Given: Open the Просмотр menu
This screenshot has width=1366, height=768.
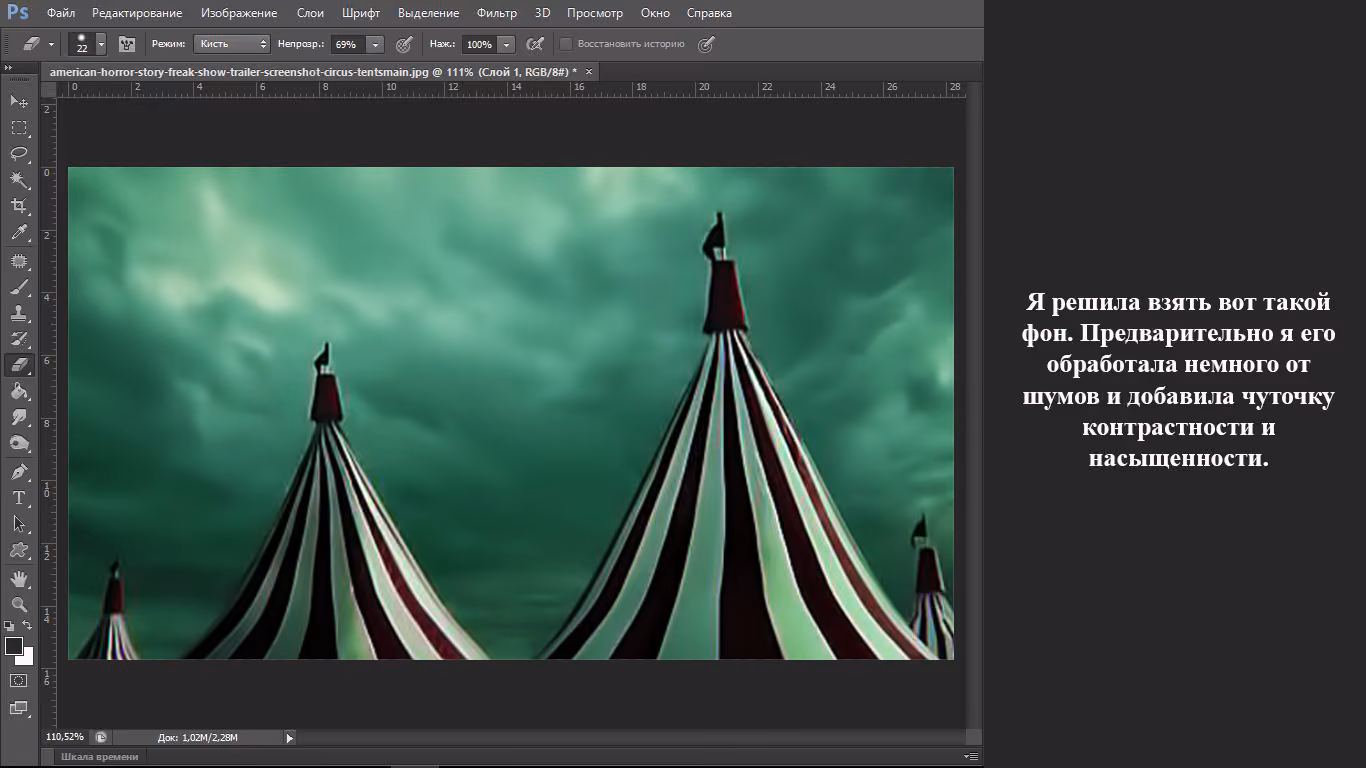Looking at the screenshot, I should click(594, 13).
